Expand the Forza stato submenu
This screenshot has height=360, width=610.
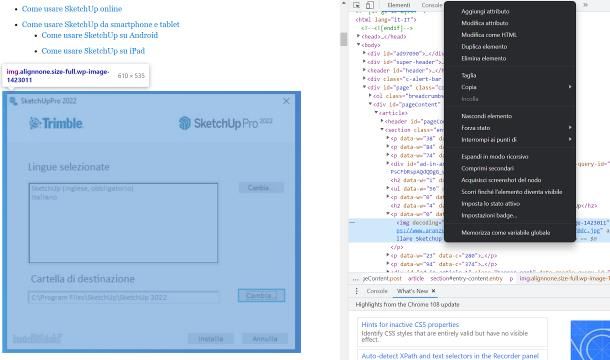pos(570,128)
